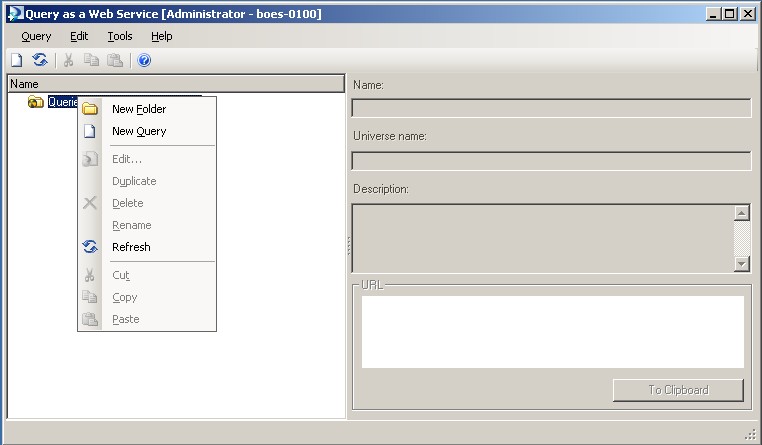
Task: Click the Description scrollbar down arrow
Action: (x=742, y=264)
